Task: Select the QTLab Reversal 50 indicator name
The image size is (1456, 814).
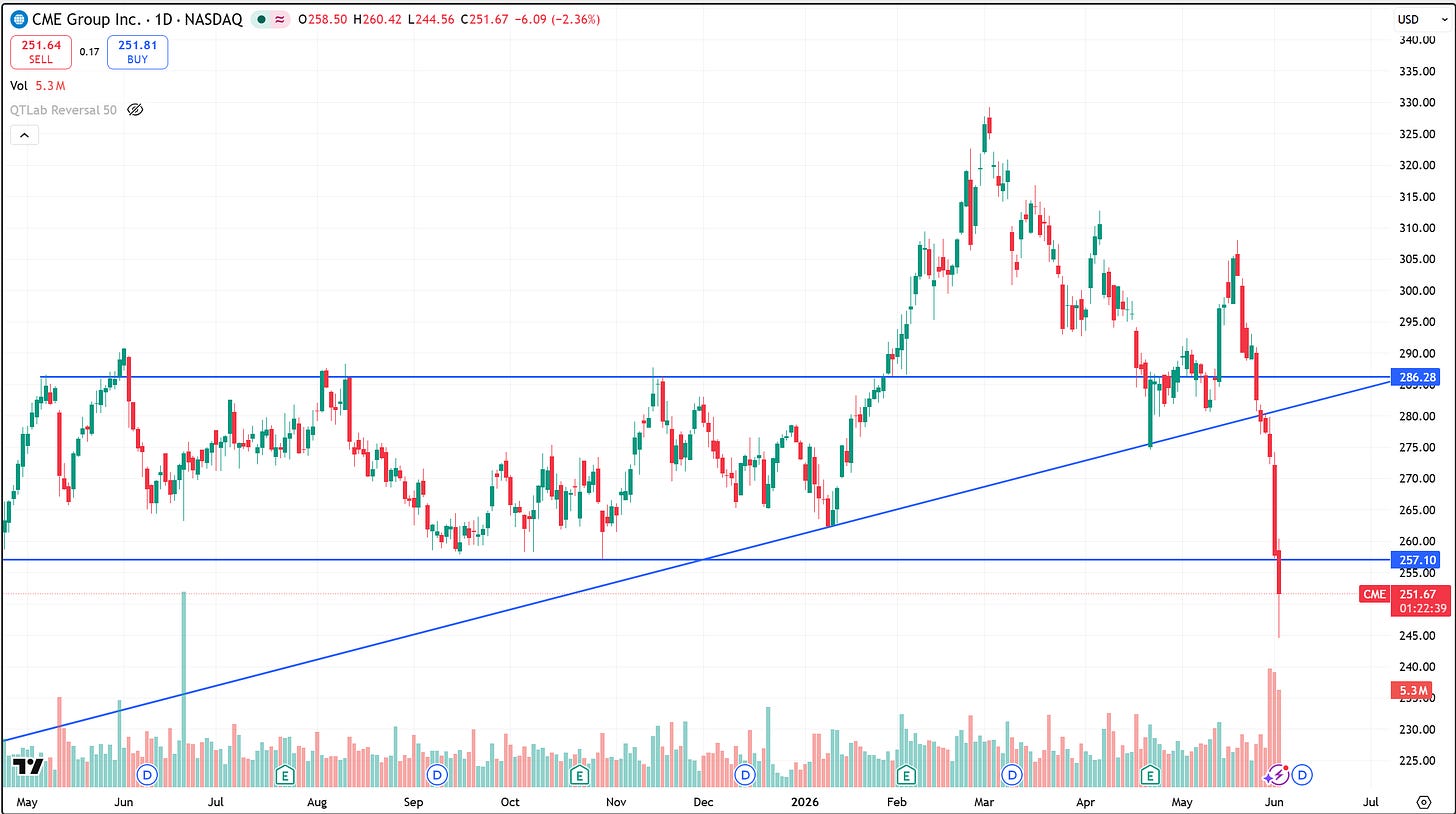Action: 65,110
